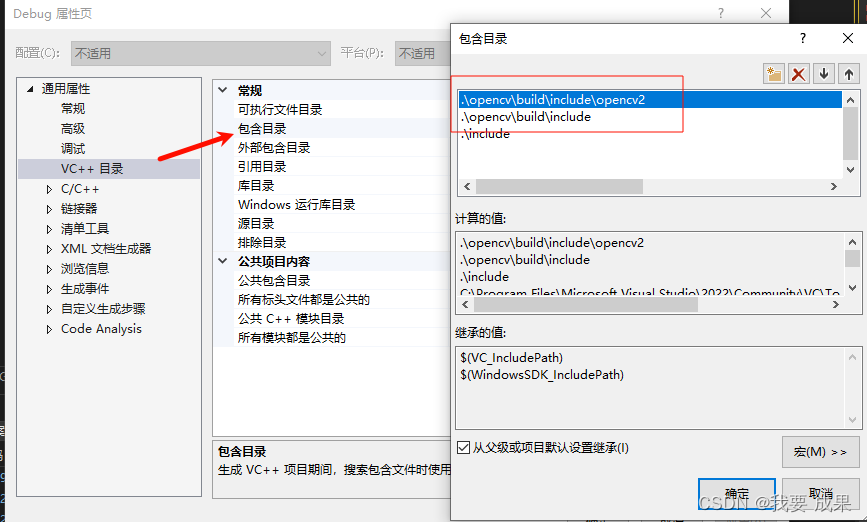Click the help question mark in 包含目录 dialog
This screenshot has width=867, height=522.
coord(803,38)
